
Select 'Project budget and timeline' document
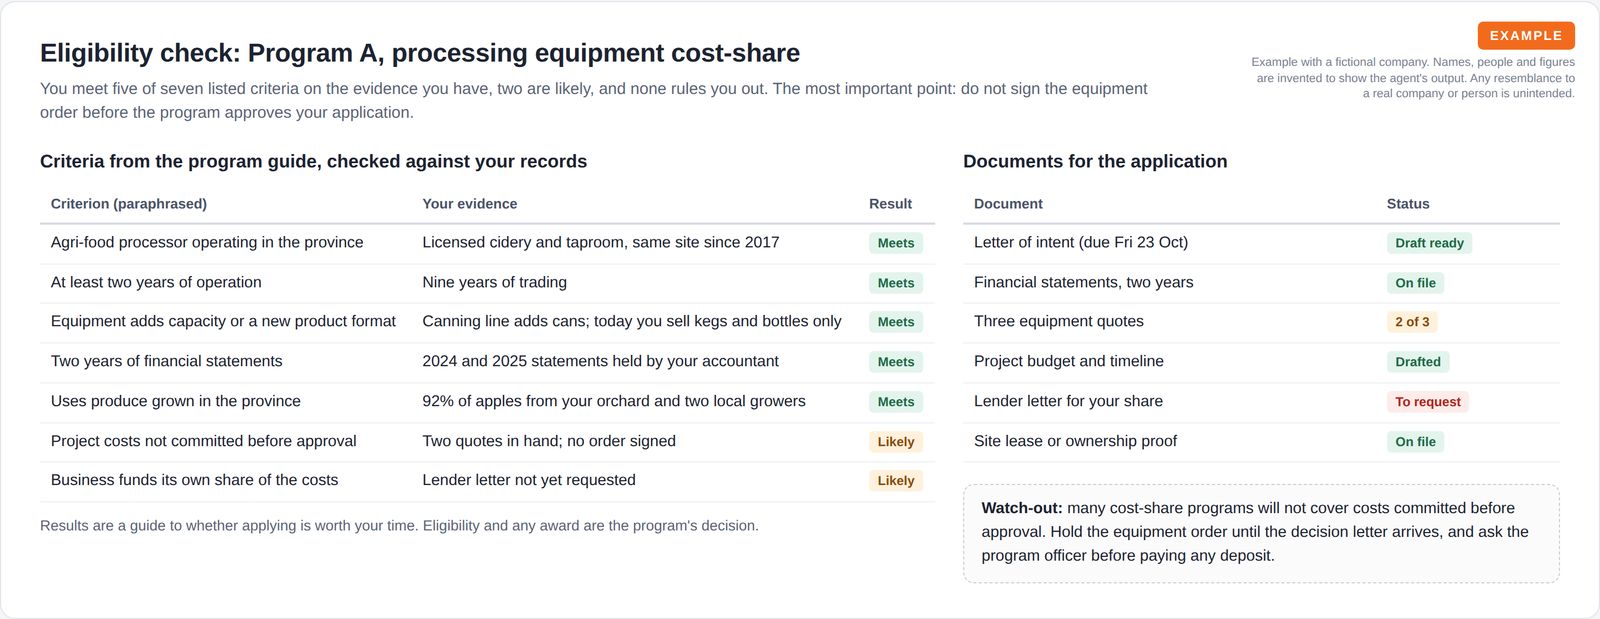click(1069, 361)
